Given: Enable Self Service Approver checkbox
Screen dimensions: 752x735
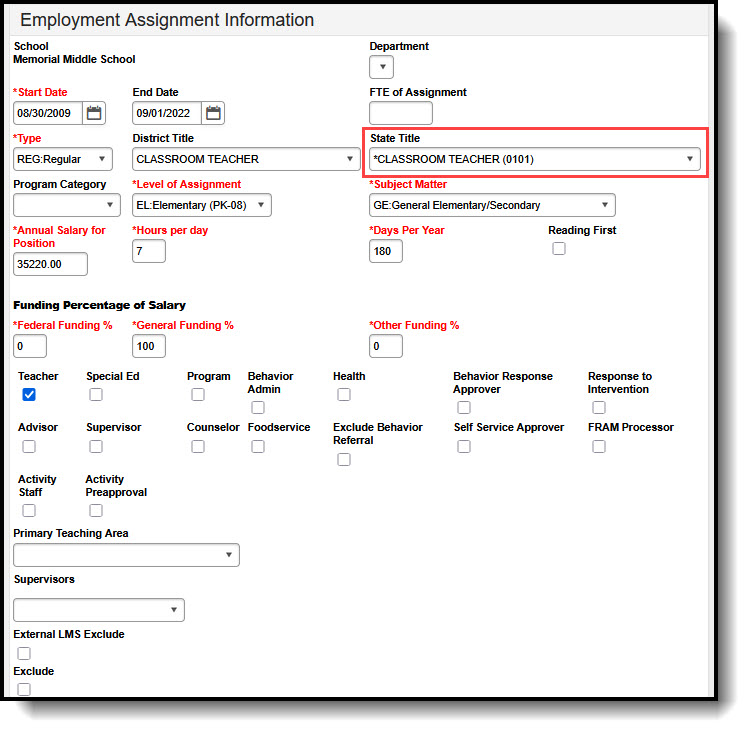Looking at the screenshot, I should pos(464,446).
